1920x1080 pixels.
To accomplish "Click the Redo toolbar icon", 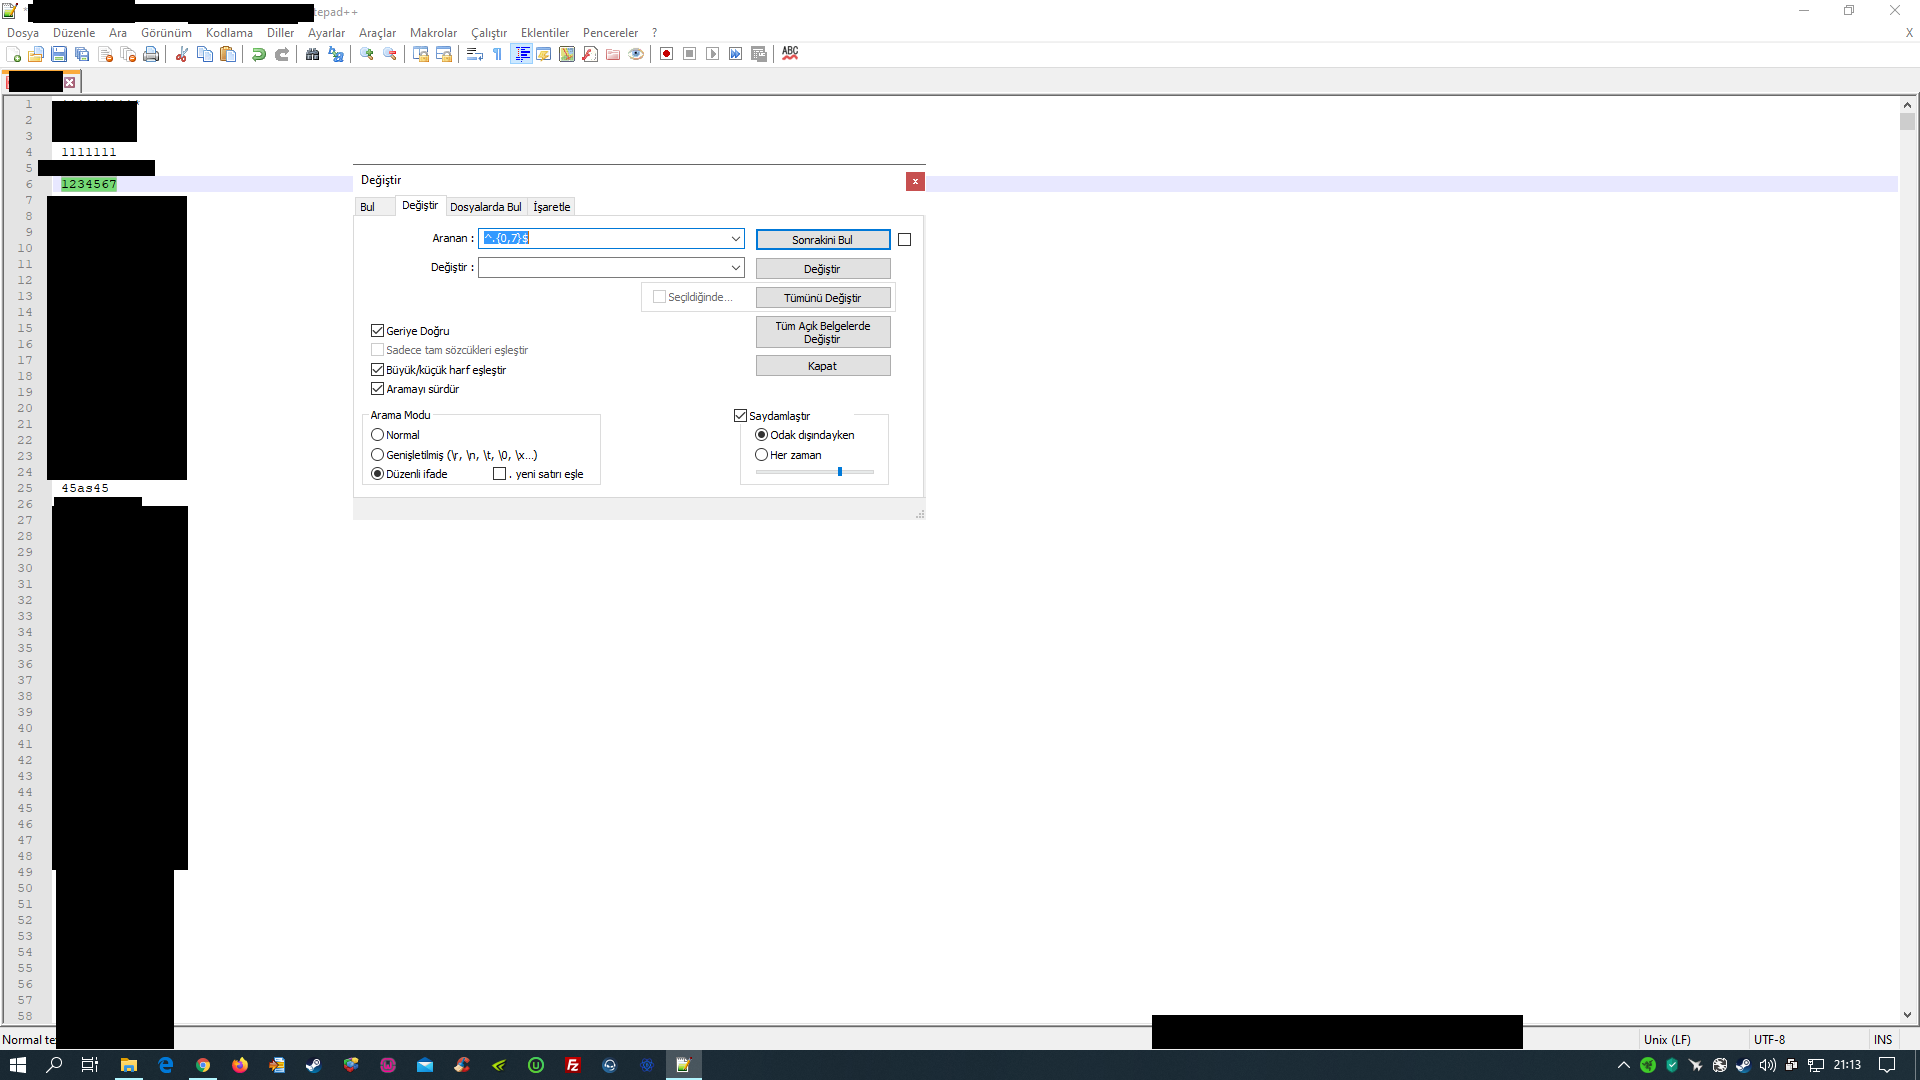I will (282, 54).
